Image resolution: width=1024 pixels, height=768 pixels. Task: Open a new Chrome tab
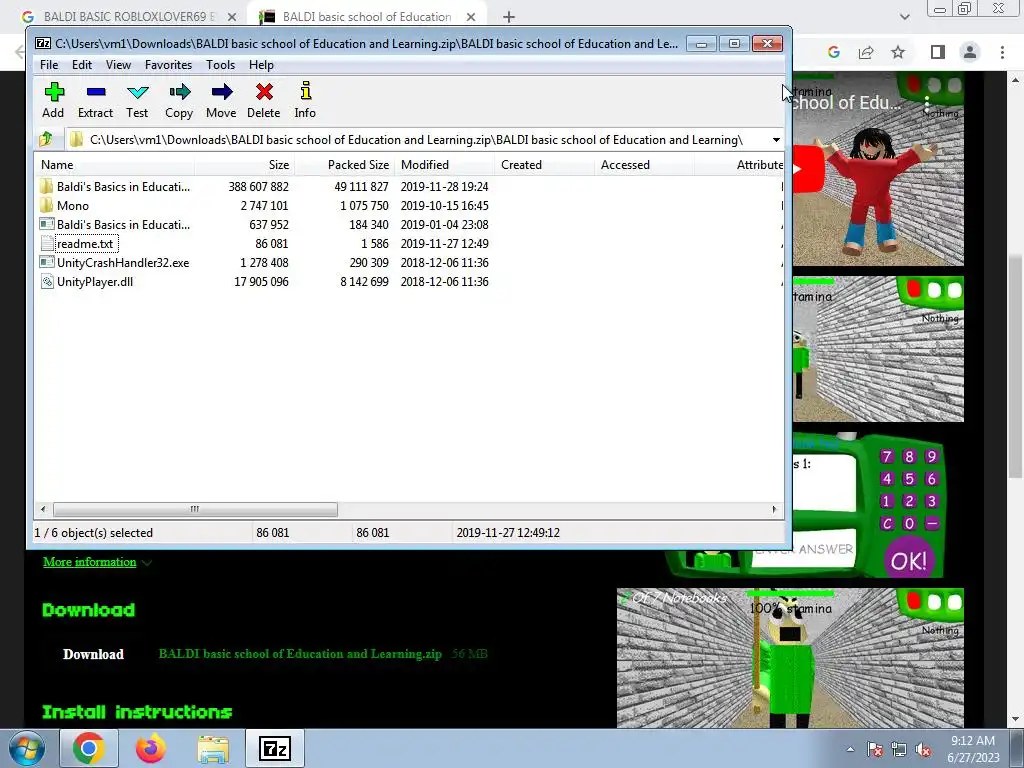click(509, 17)
